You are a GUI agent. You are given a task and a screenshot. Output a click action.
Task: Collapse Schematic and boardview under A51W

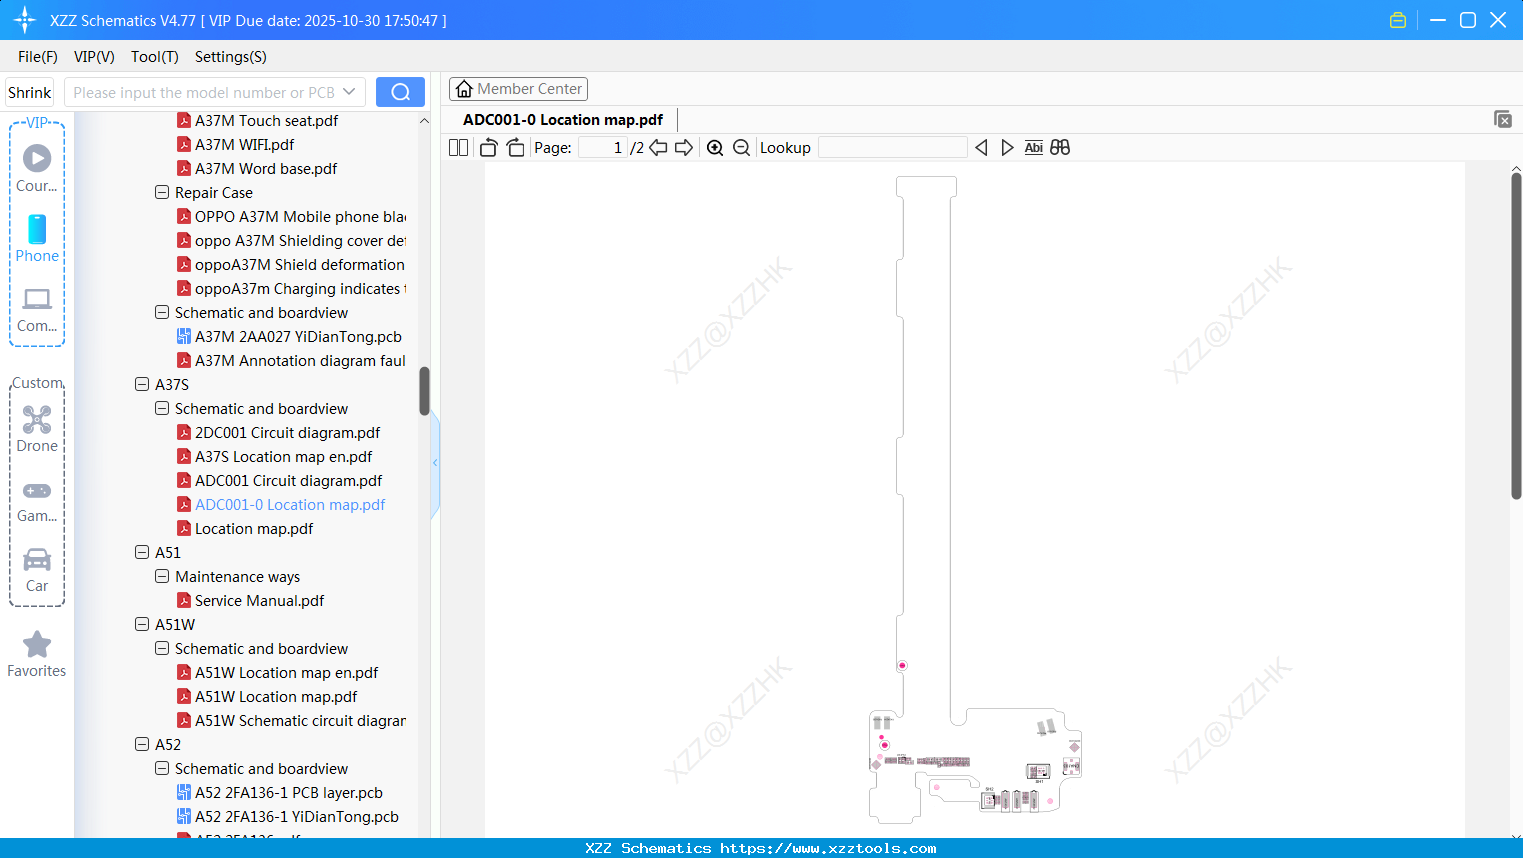[162, 648]
